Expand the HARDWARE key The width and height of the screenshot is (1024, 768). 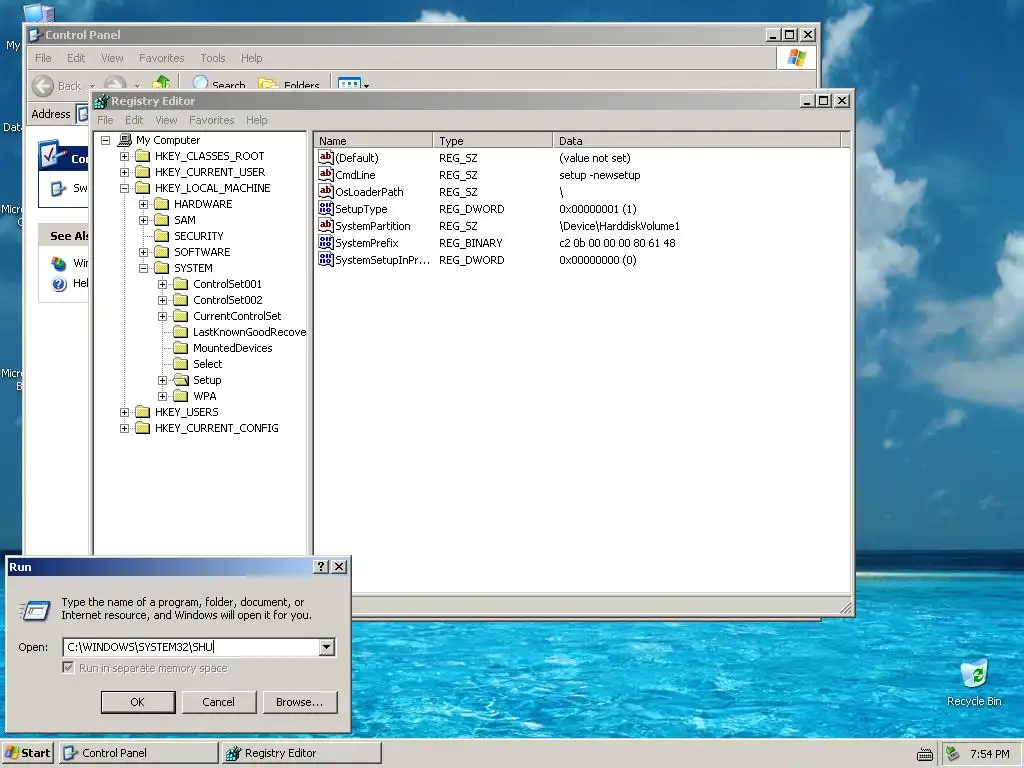coord(144,204)
